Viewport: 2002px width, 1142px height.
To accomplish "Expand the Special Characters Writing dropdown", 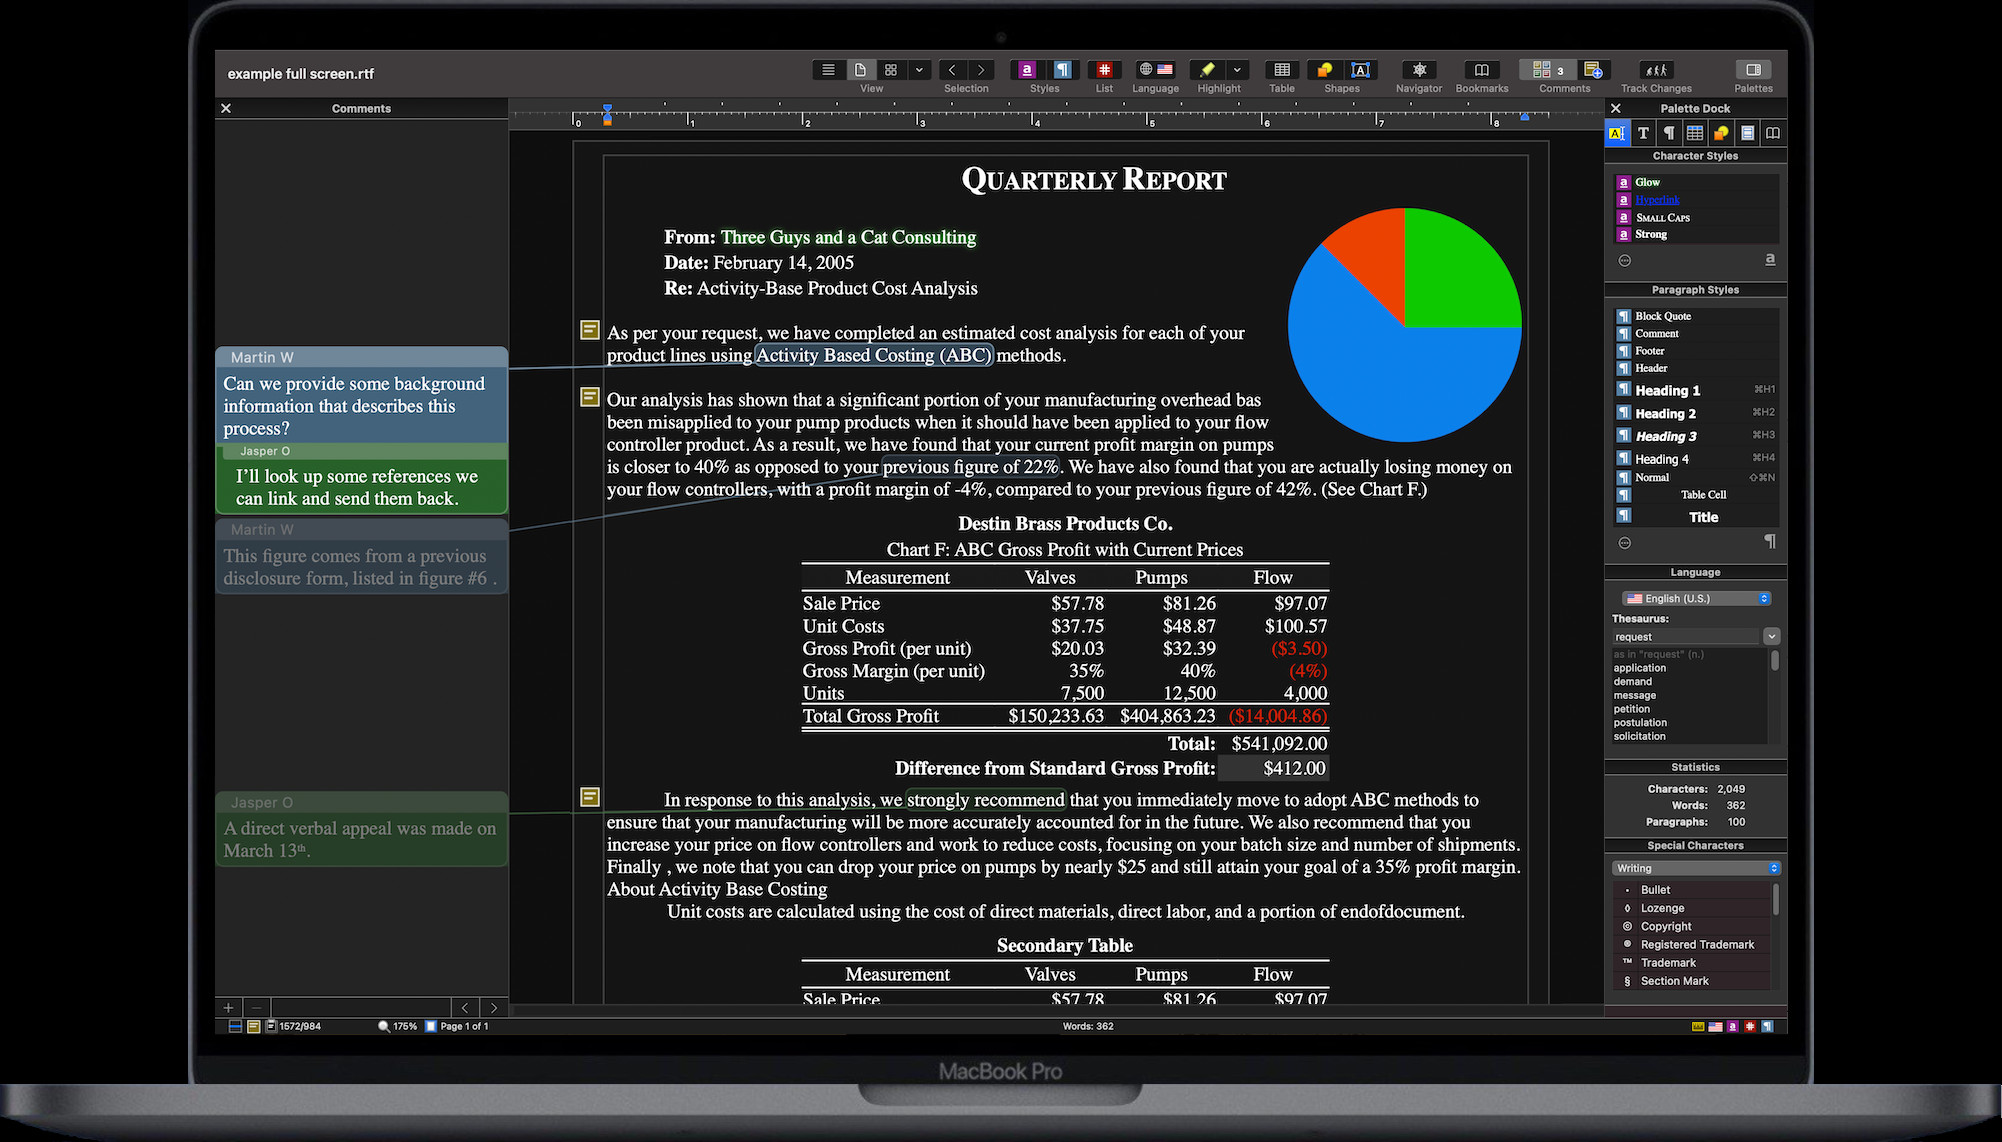I will 1696,868.
